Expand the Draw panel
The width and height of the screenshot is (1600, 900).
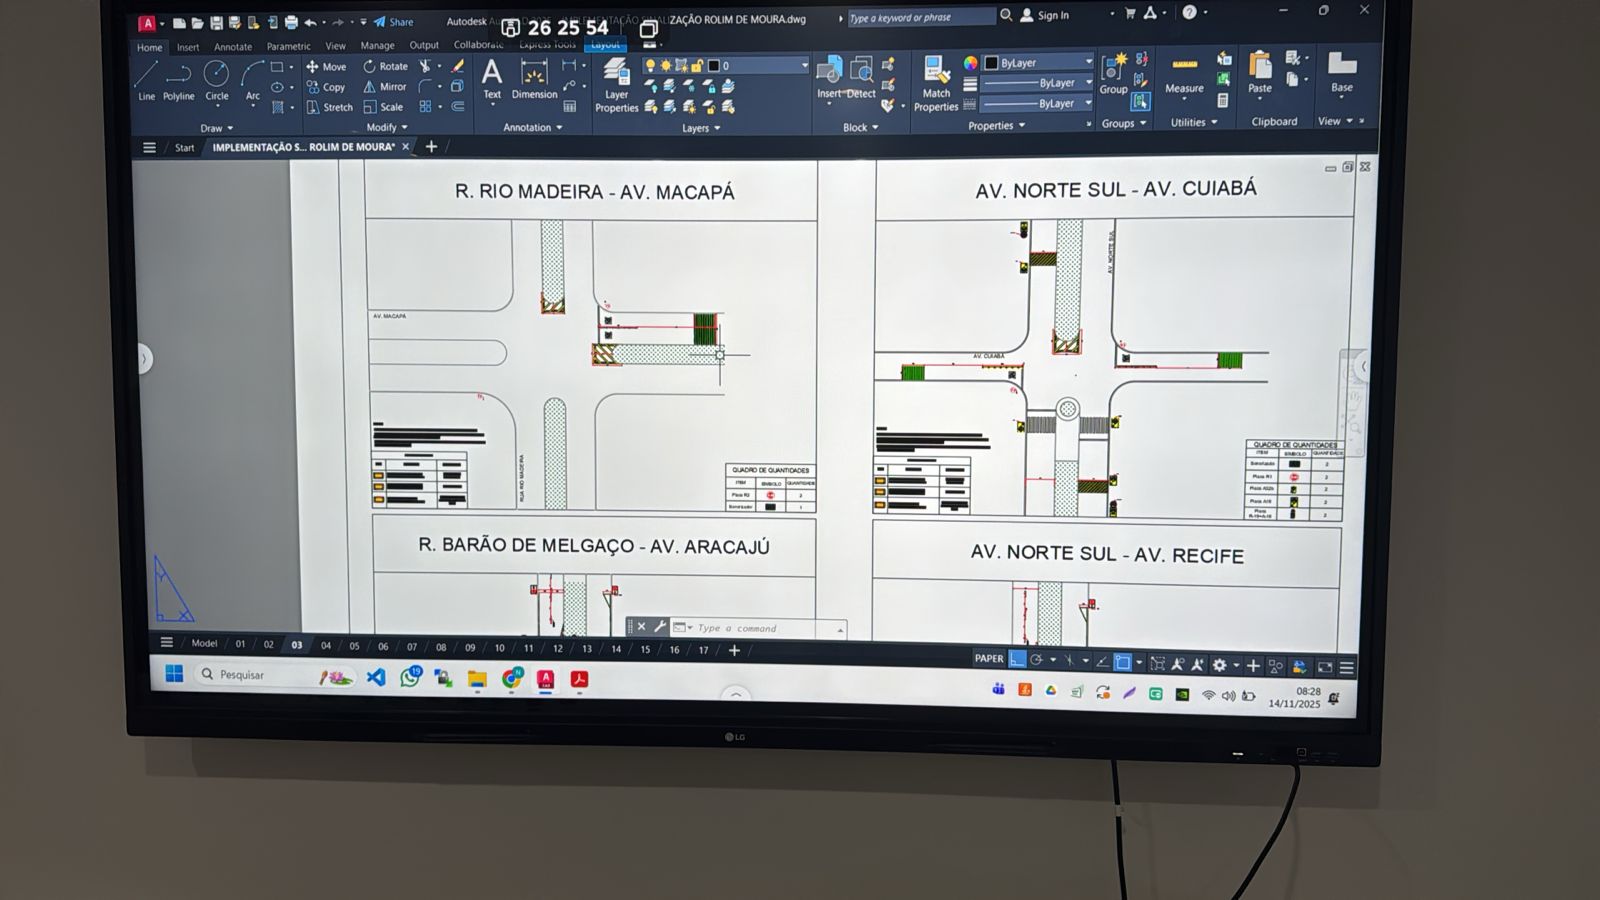click(216, 128)
